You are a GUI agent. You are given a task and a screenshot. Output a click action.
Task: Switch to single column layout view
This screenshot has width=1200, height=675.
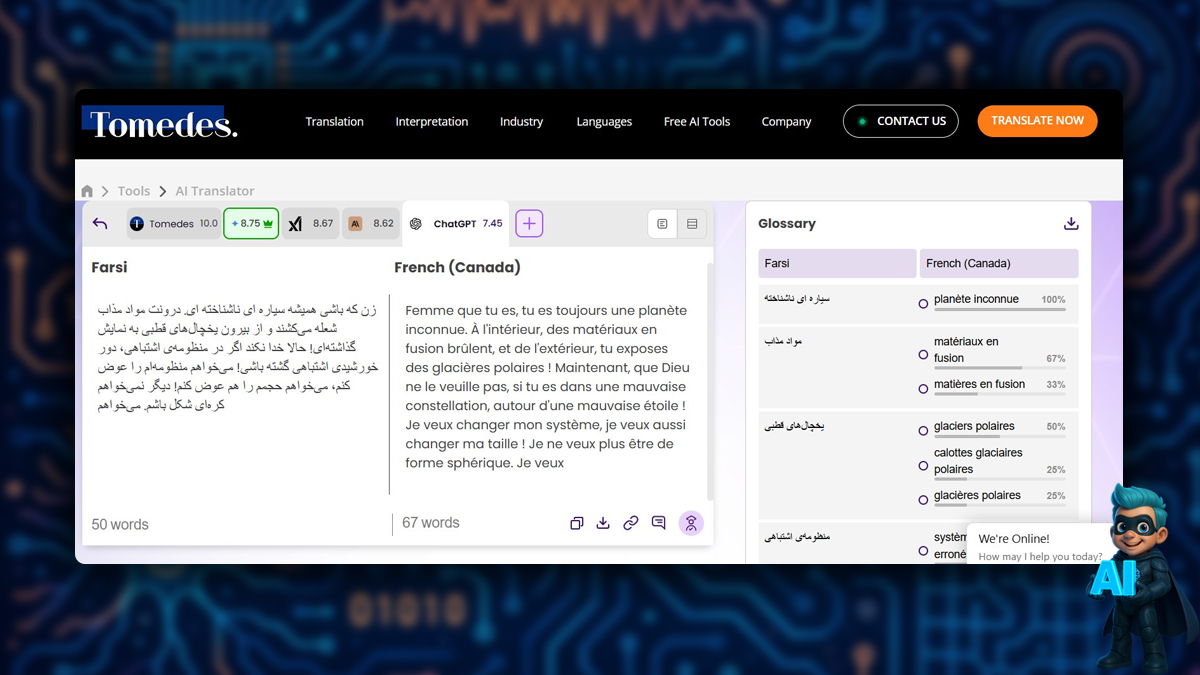pos(662,224)
